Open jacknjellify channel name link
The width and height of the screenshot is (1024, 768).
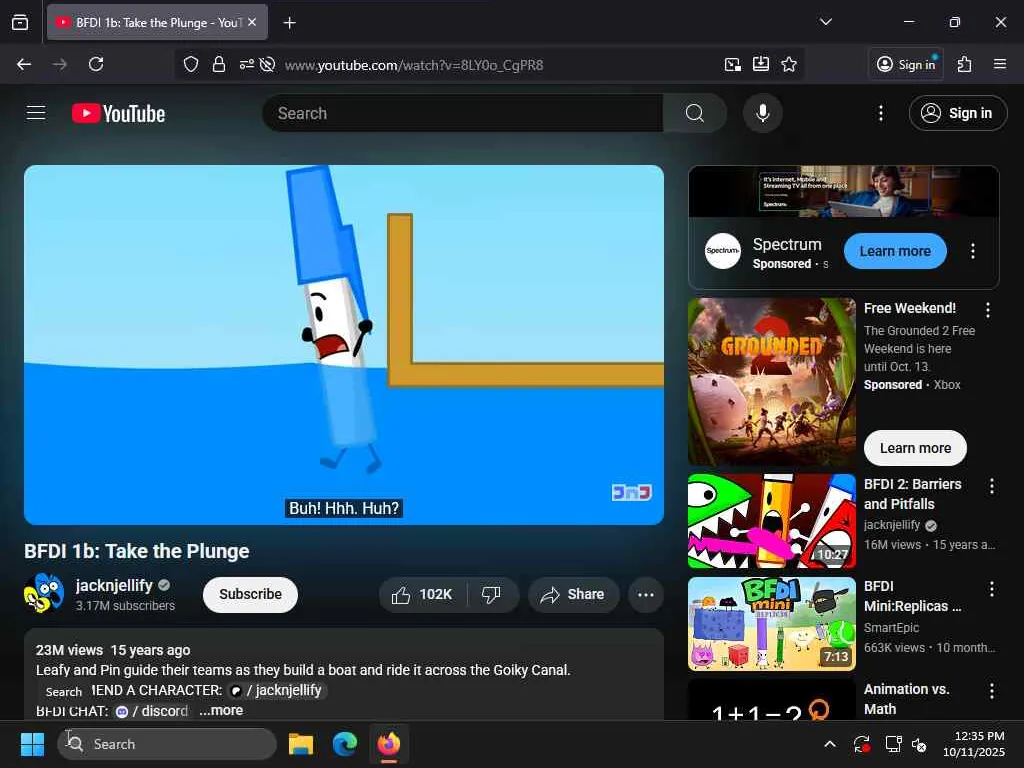click(114, 585)
